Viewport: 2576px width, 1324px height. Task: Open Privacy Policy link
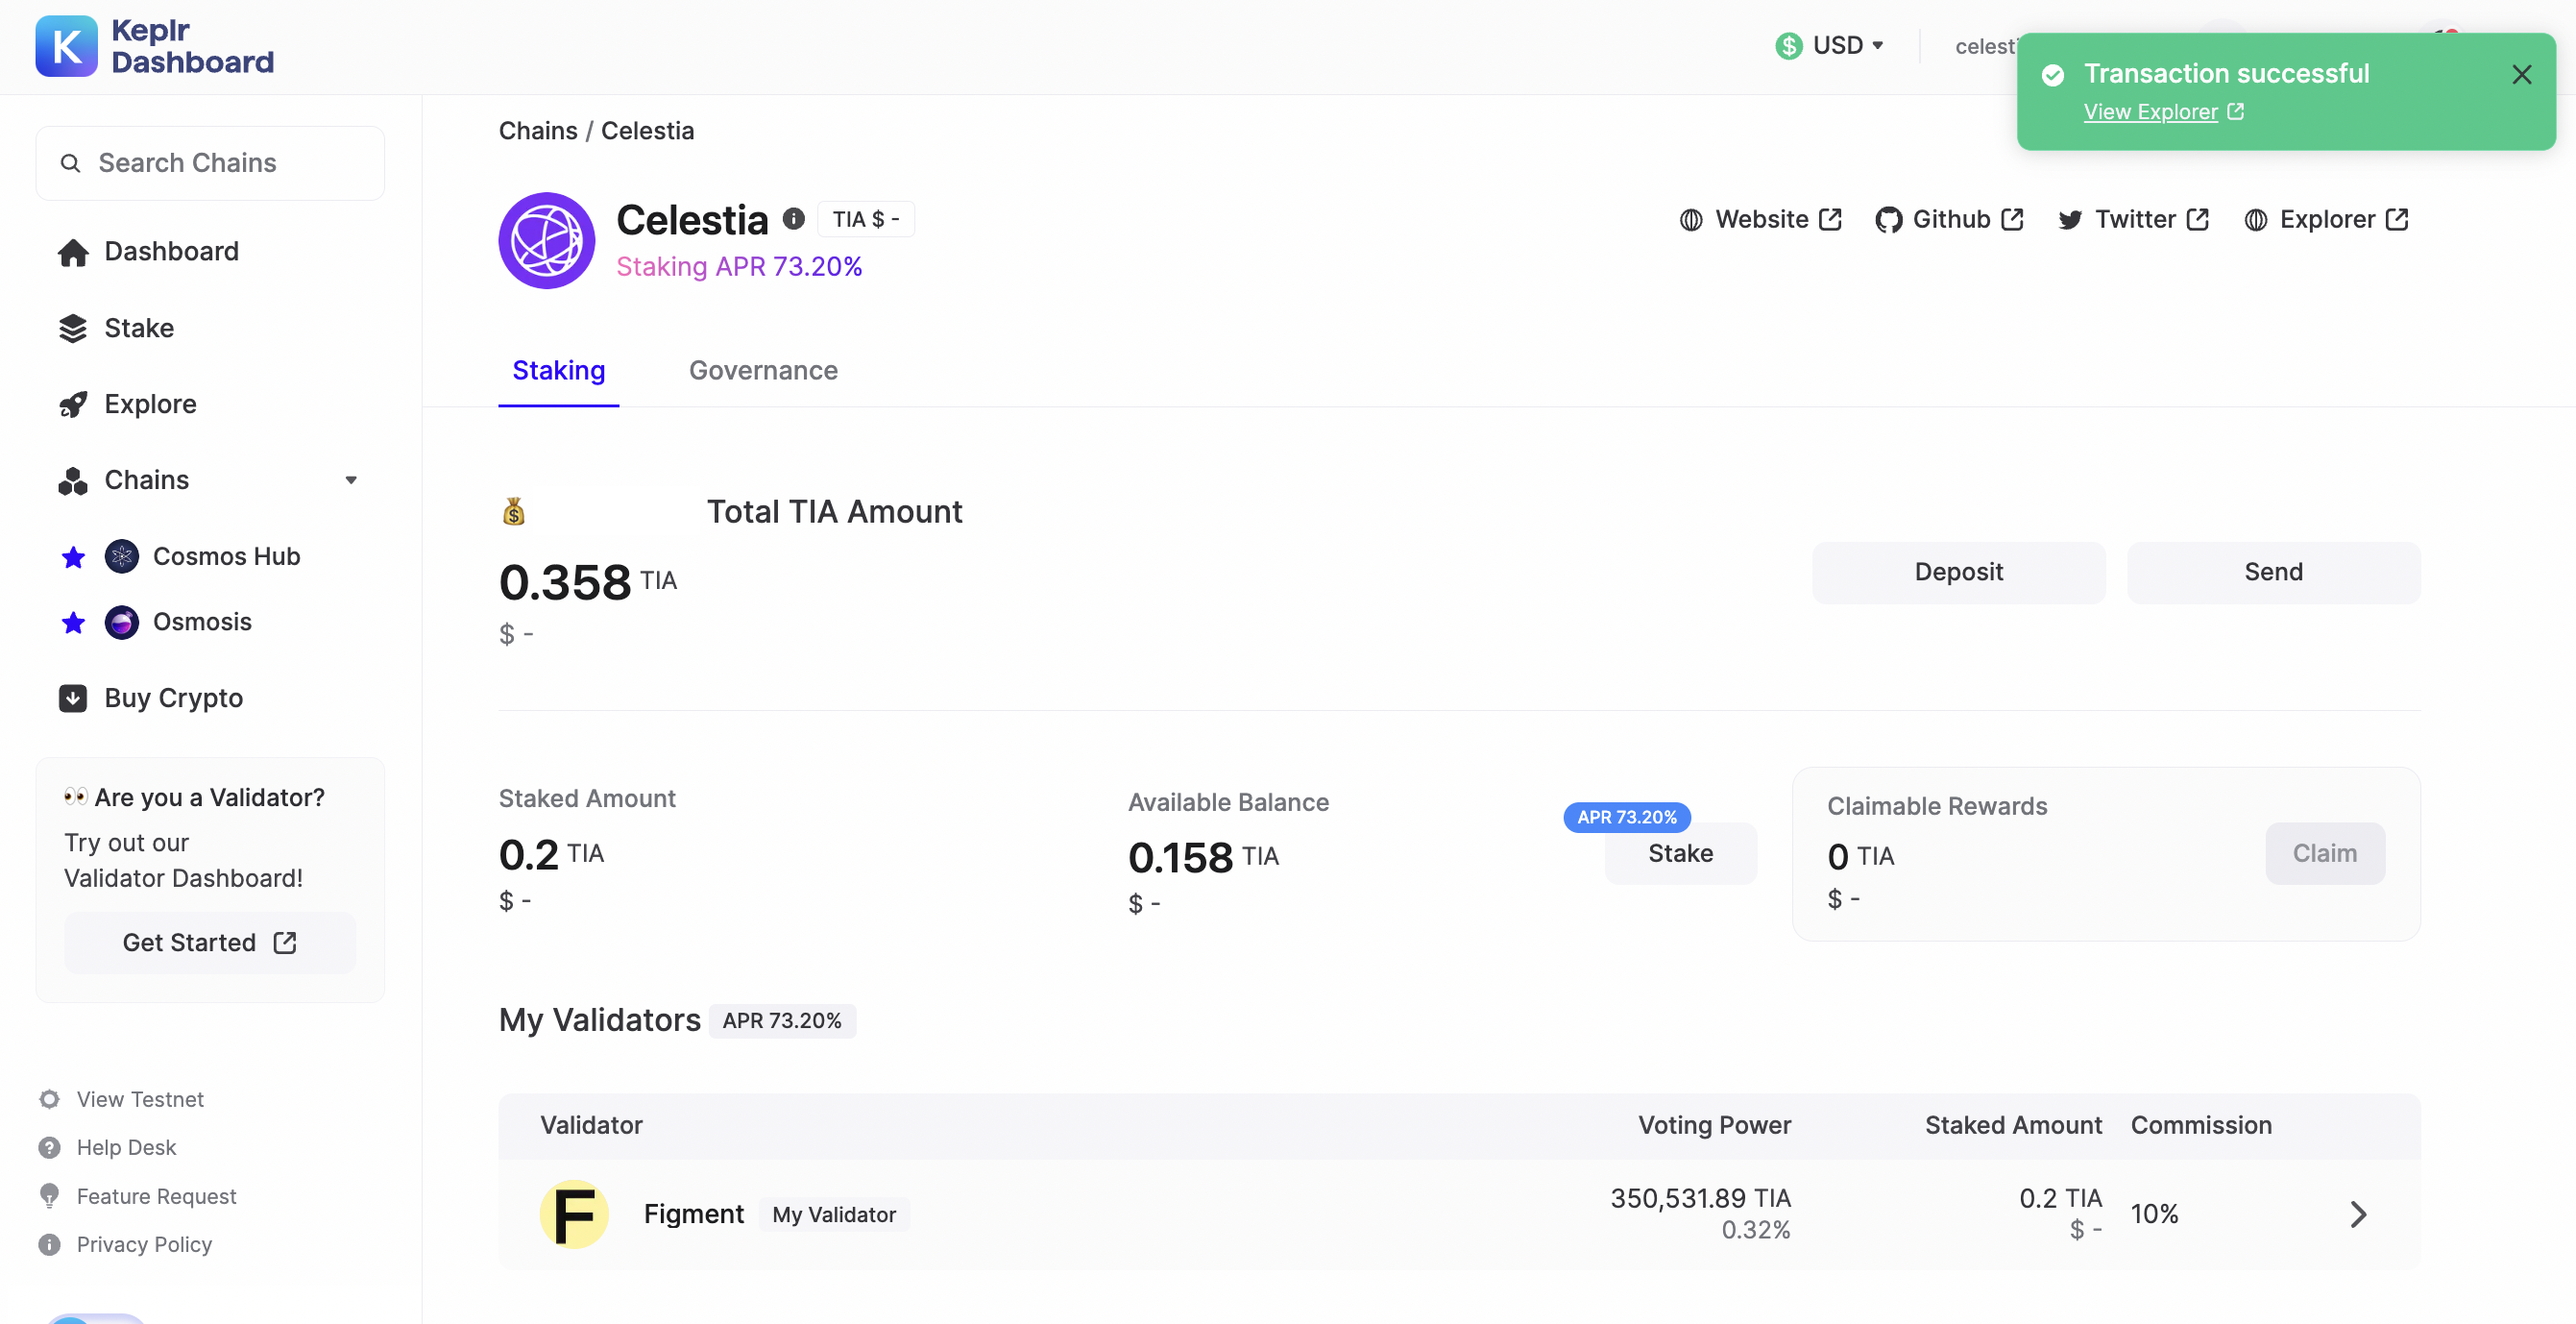[144, 1245]
